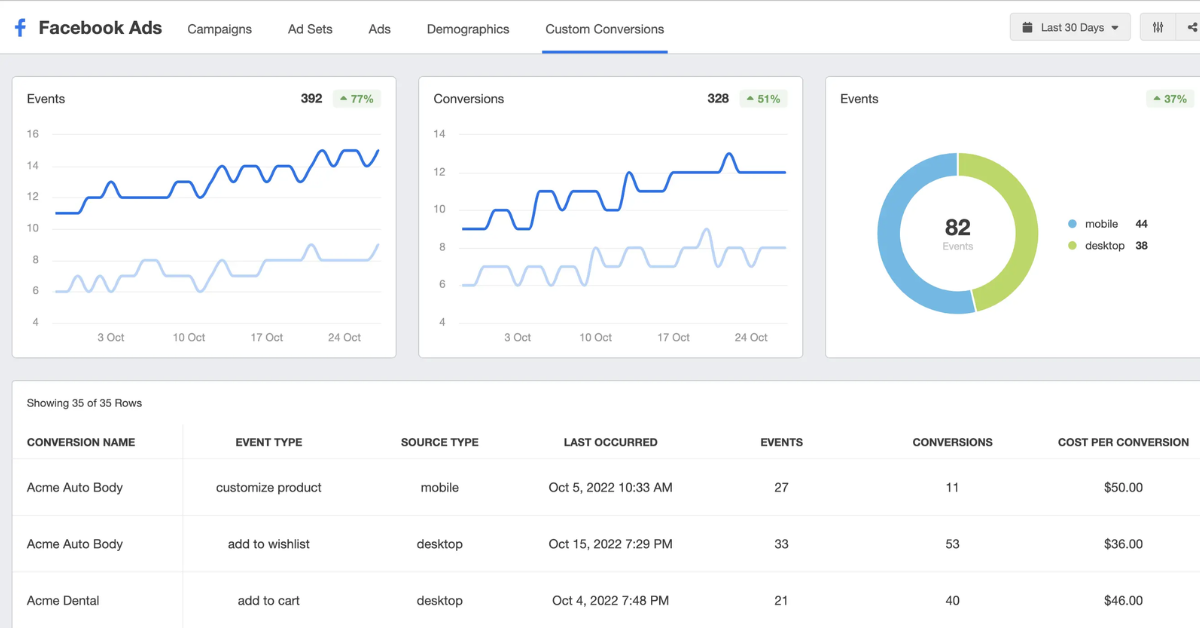
Task: Click the 37% increase badge on donut card
Action: click(x=1169, y=99)
